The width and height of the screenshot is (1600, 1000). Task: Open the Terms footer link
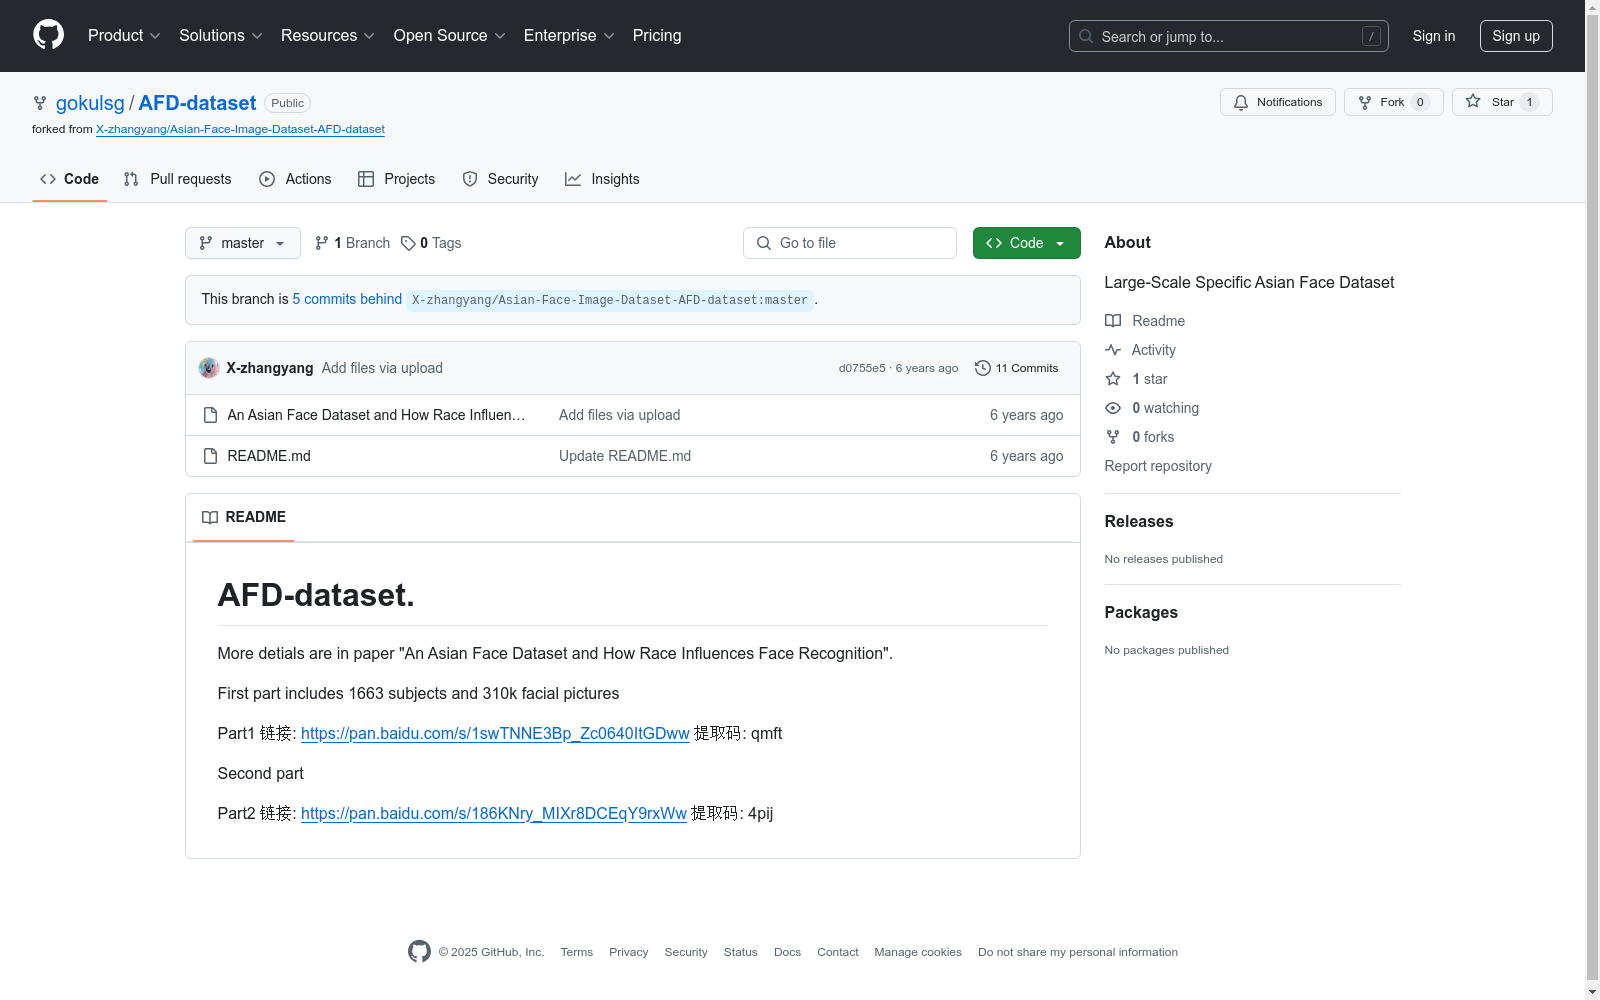tap(577, 952)
